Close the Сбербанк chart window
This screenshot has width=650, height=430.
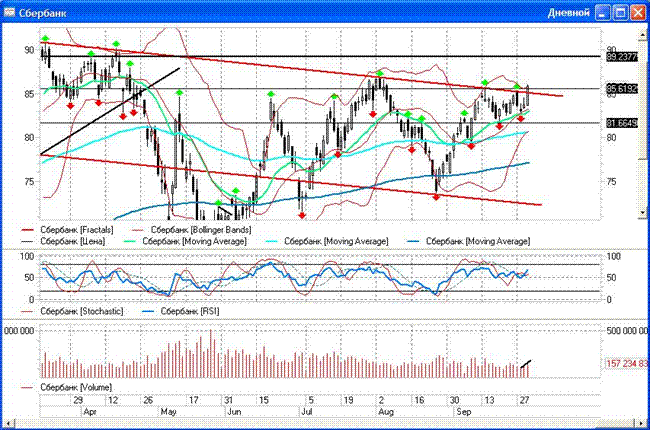click(x=638, y=13)
